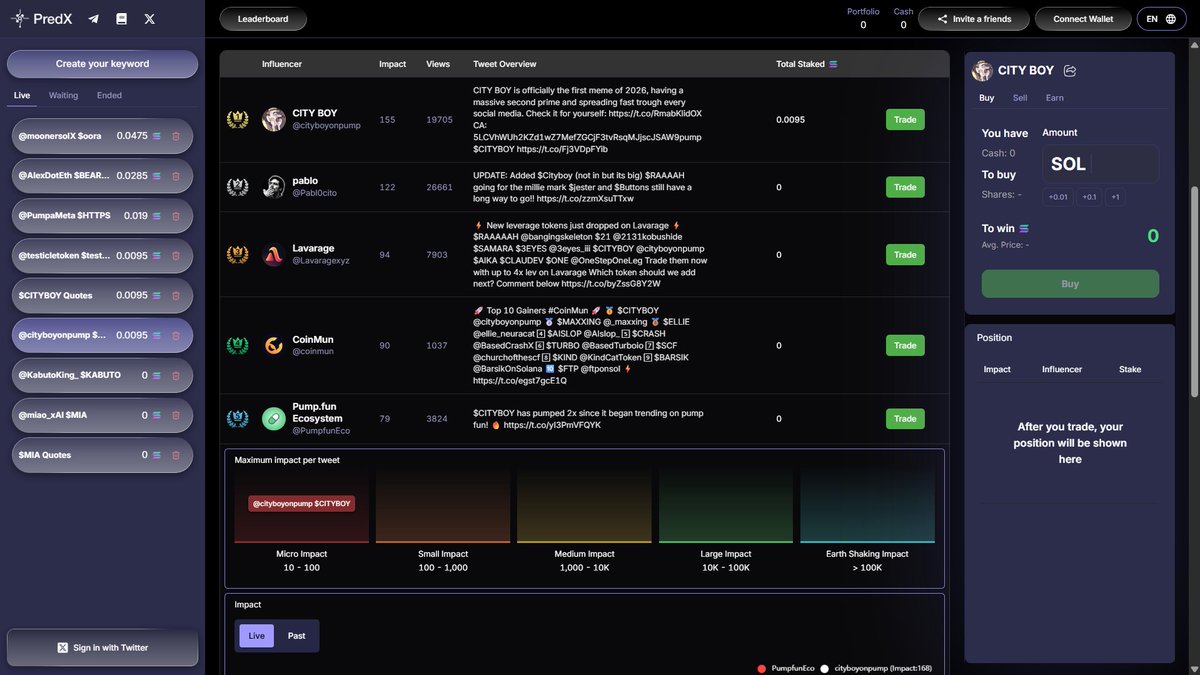Click CITY BOY avatar in trade panel
This screenshot has height=675, width=1200.
click(982, 71)
